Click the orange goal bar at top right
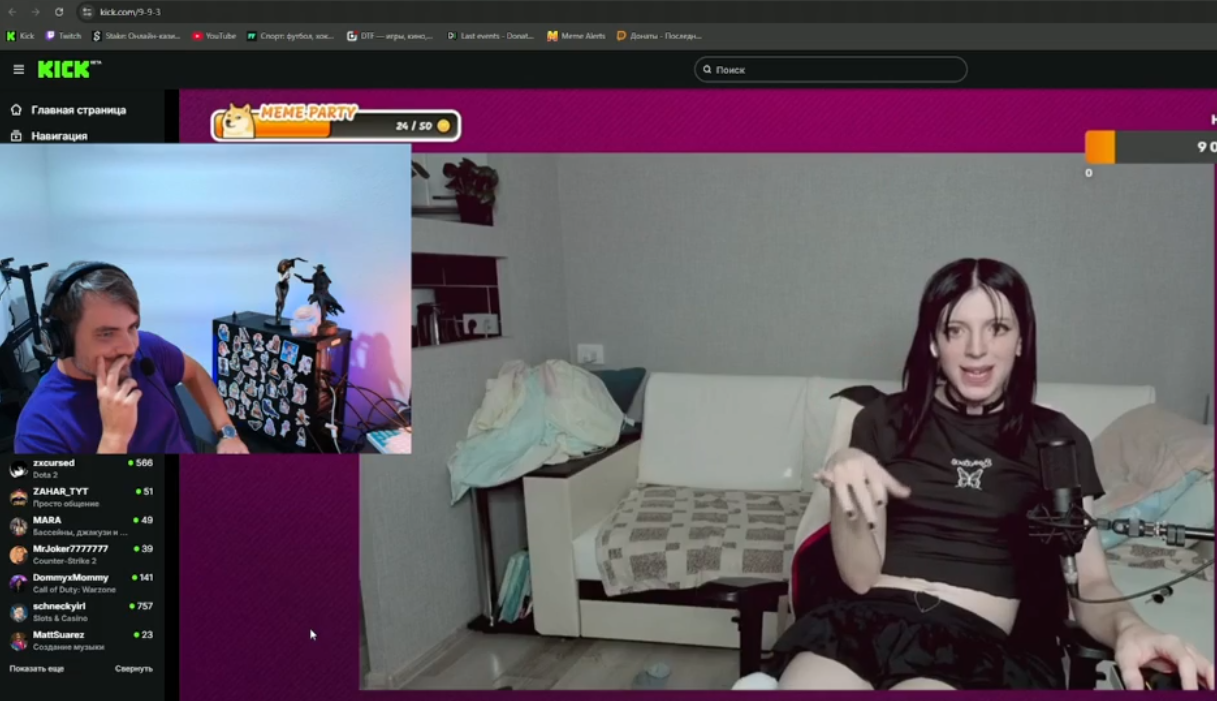The height and width of the screenshot is (701, 1217). (1100, 147)
